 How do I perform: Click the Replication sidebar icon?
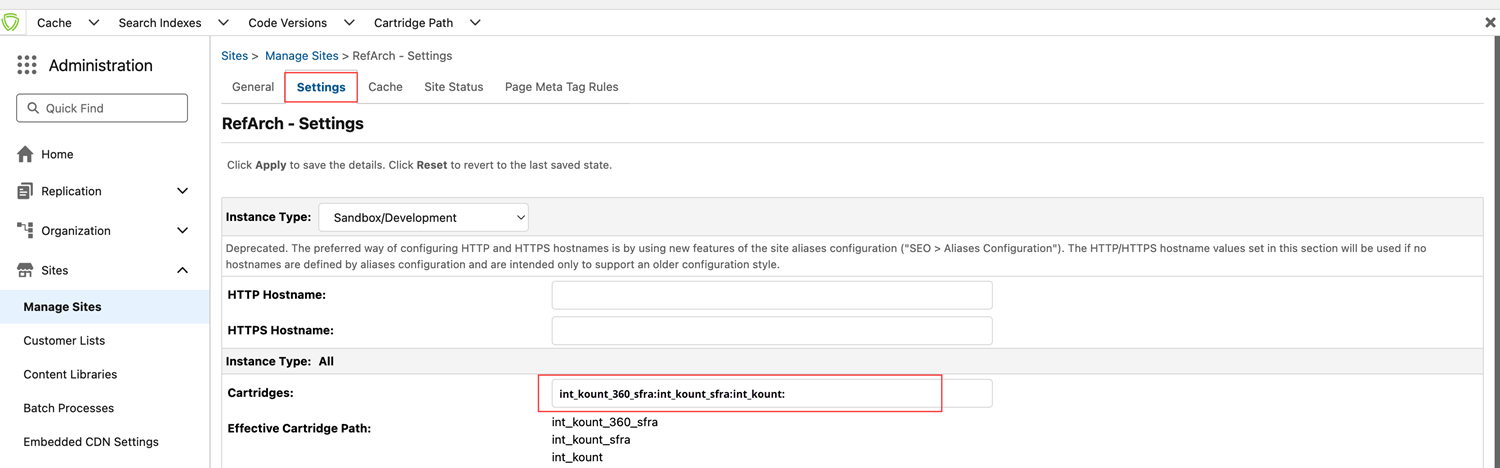[x=26, y=191]
